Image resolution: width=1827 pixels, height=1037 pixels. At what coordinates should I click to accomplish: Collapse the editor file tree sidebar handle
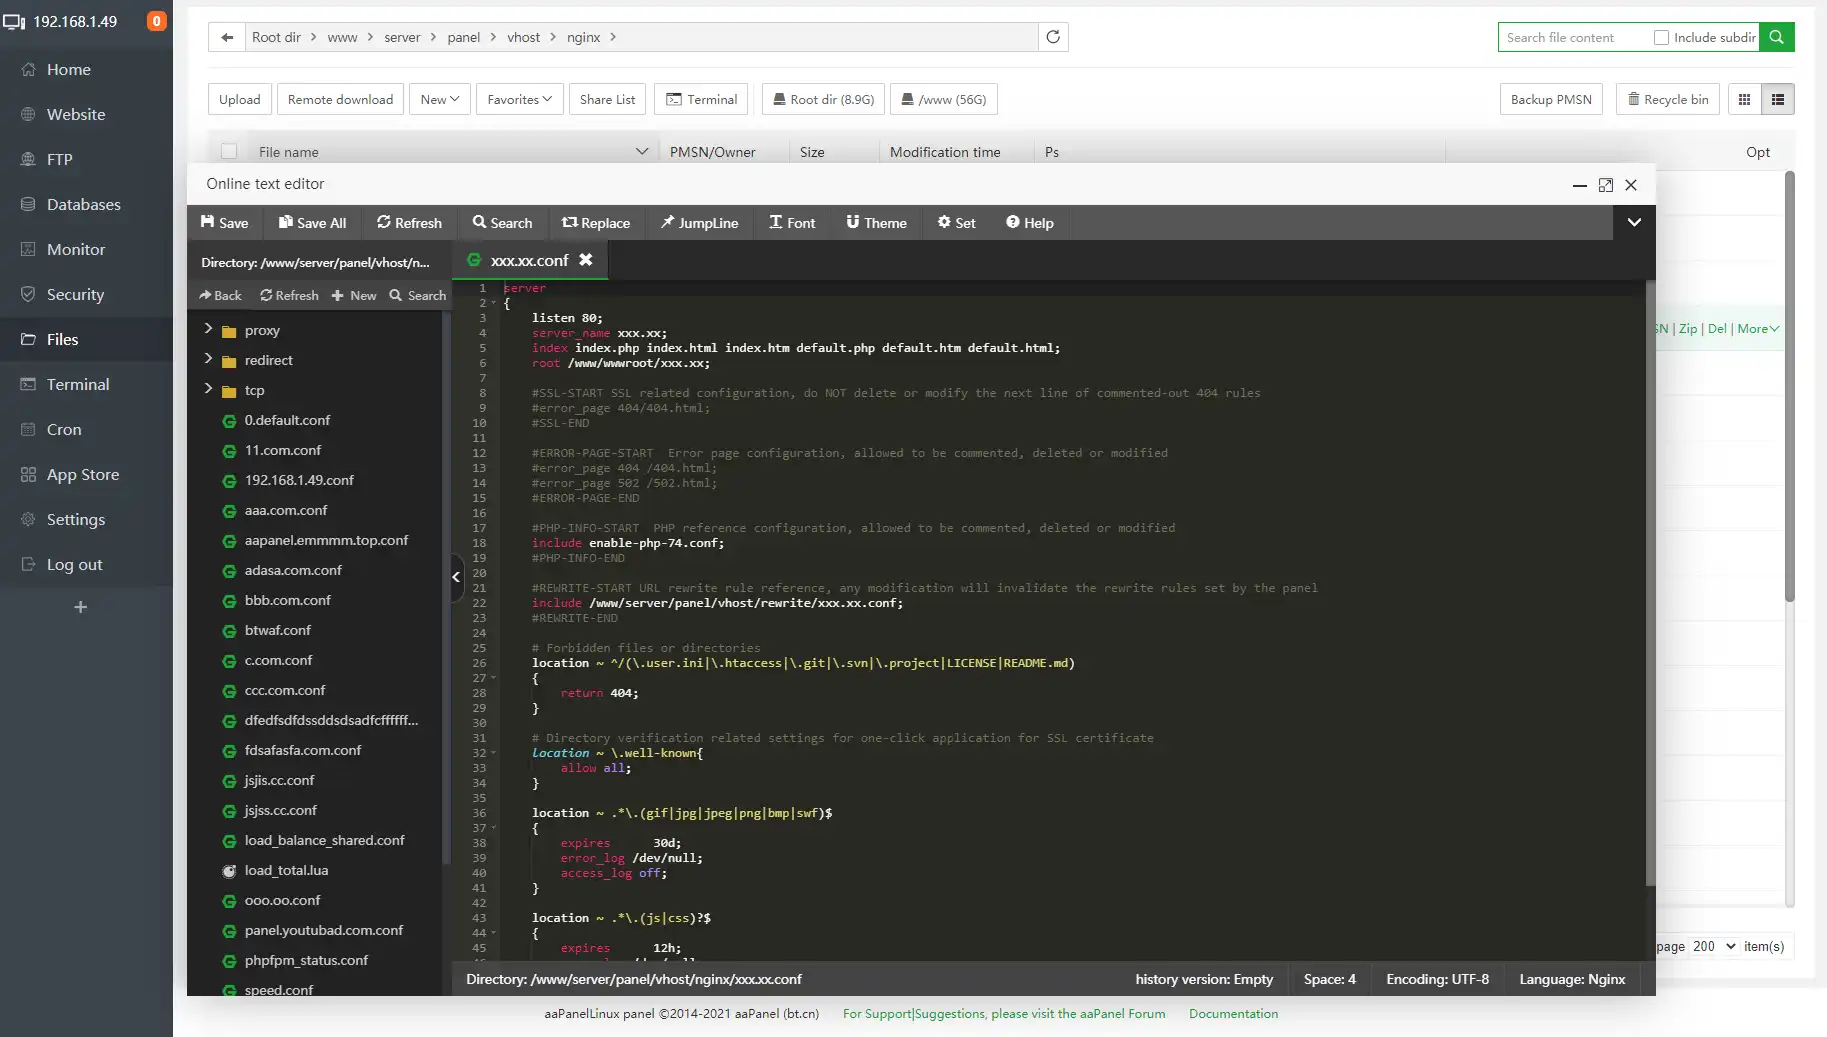(x=456, y=577)
